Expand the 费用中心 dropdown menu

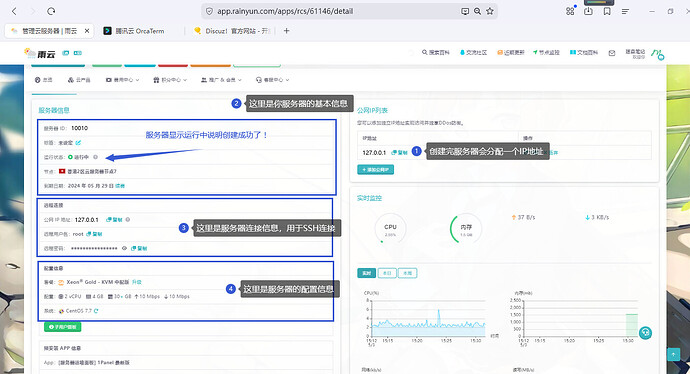[x=122, y=80]
